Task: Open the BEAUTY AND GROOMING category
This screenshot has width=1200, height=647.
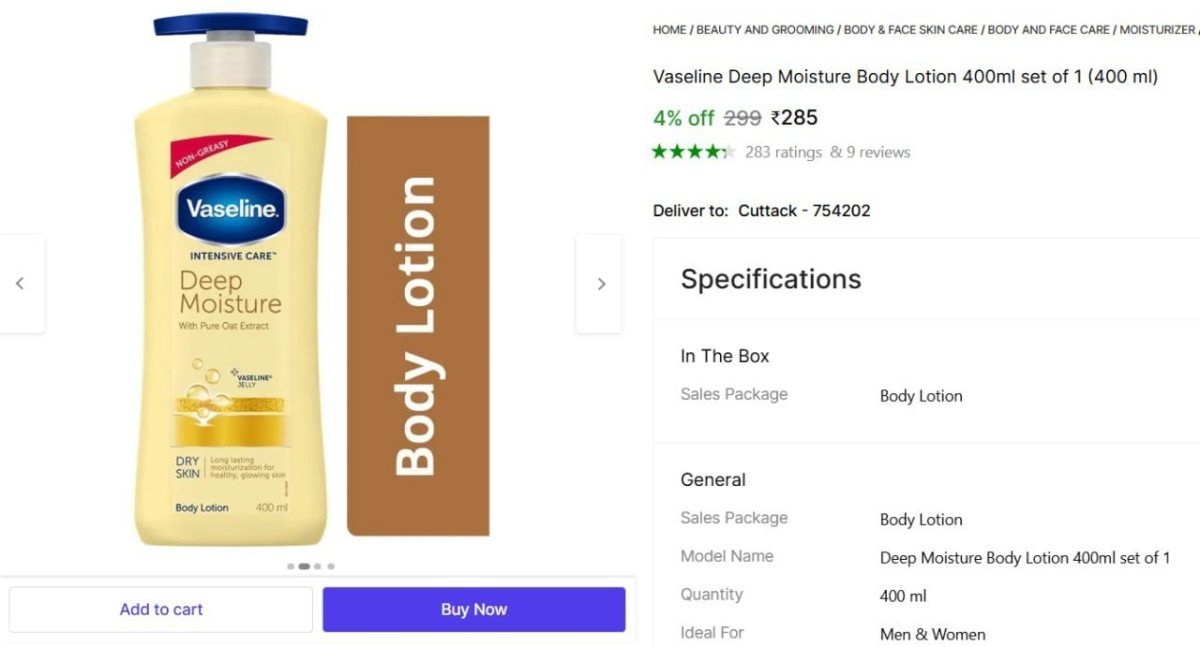Action: (x=763, y=29)
